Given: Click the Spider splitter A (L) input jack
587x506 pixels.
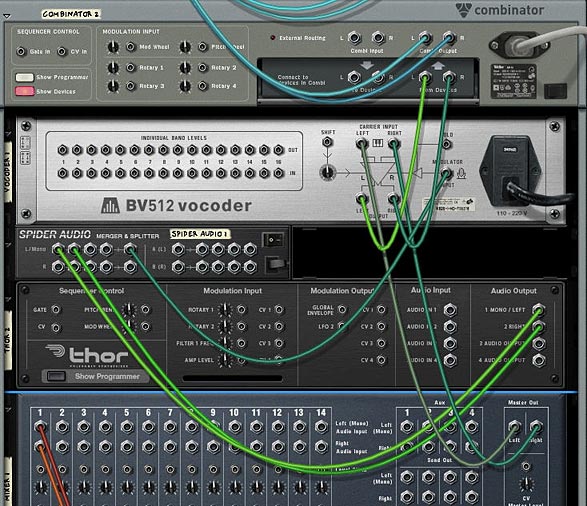Looking at the screenshot, I should [x=178, y=249].
